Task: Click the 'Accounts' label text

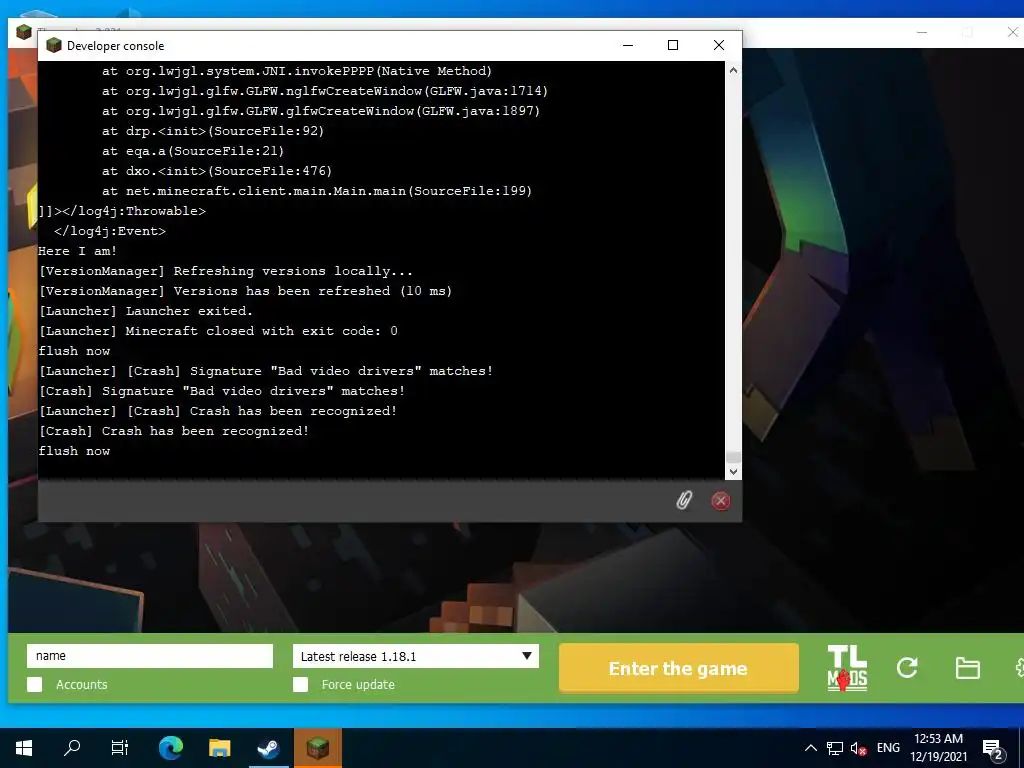Action: pyautogui.click(x=82, y=684)
